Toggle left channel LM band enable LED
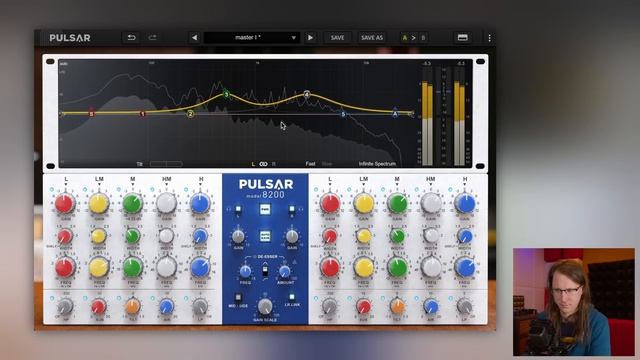This screenshot has width=640, height=360. pos(85,190)
